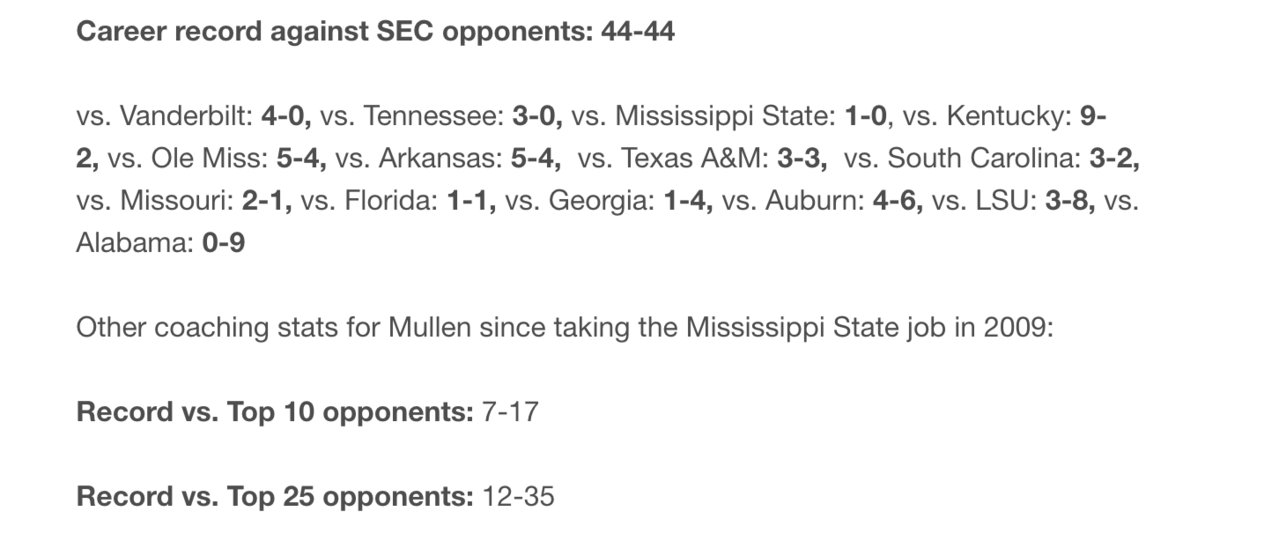Image resolution: width=1279 pixels, height=541 pixels.
Task: Click the LSU 3-8 record
Action: [x=1014, y=200]
